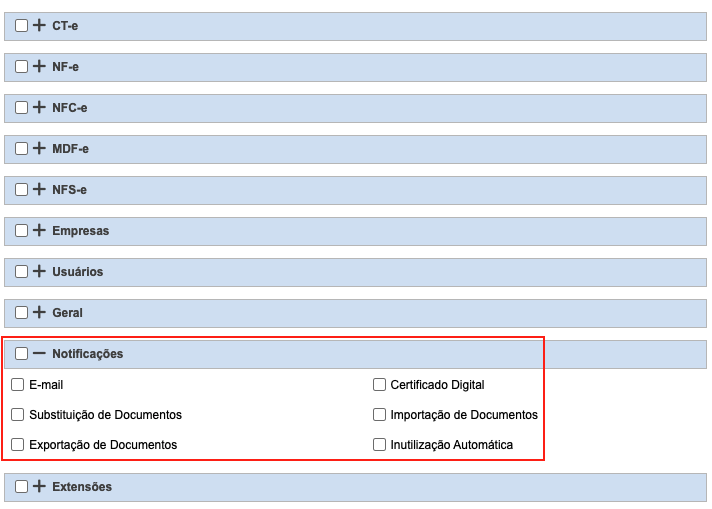The width and height of the screenshot is (712, 509).
Task: Check the Exportação de Documentos checkbox
Action: click(18, 445)
